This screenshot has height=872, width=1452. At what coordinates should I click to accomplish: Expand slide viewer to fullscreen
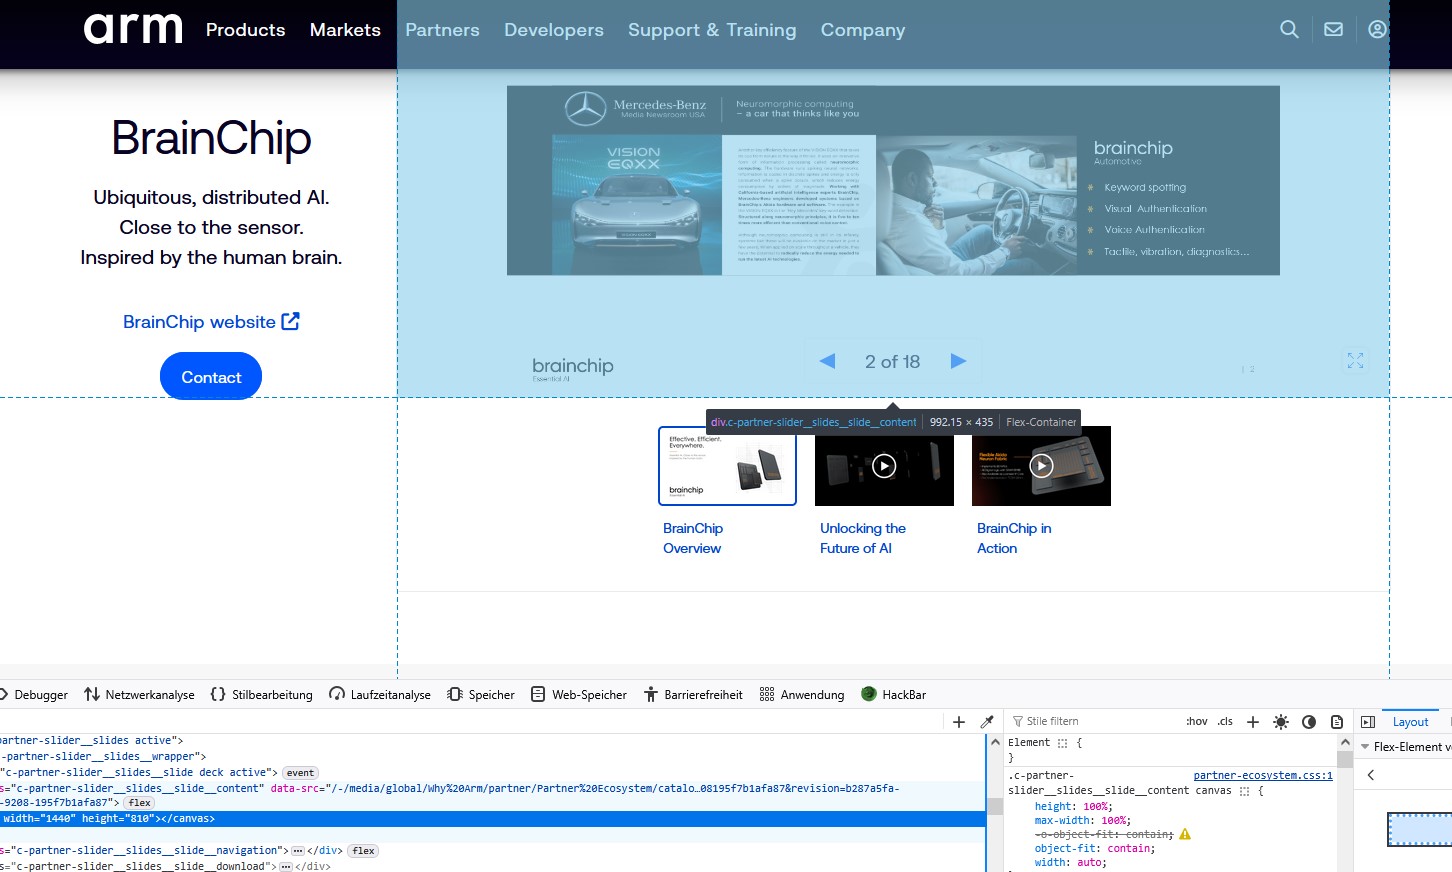coord(1355,361)
